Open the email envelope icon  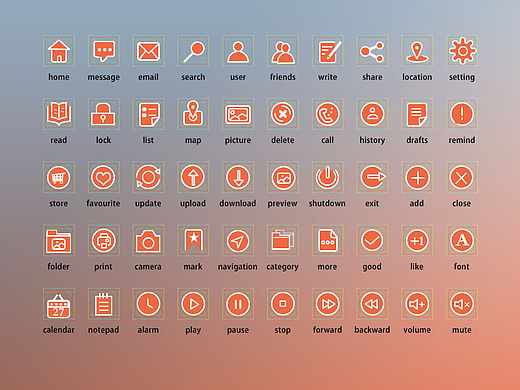[x=148, y=51]
